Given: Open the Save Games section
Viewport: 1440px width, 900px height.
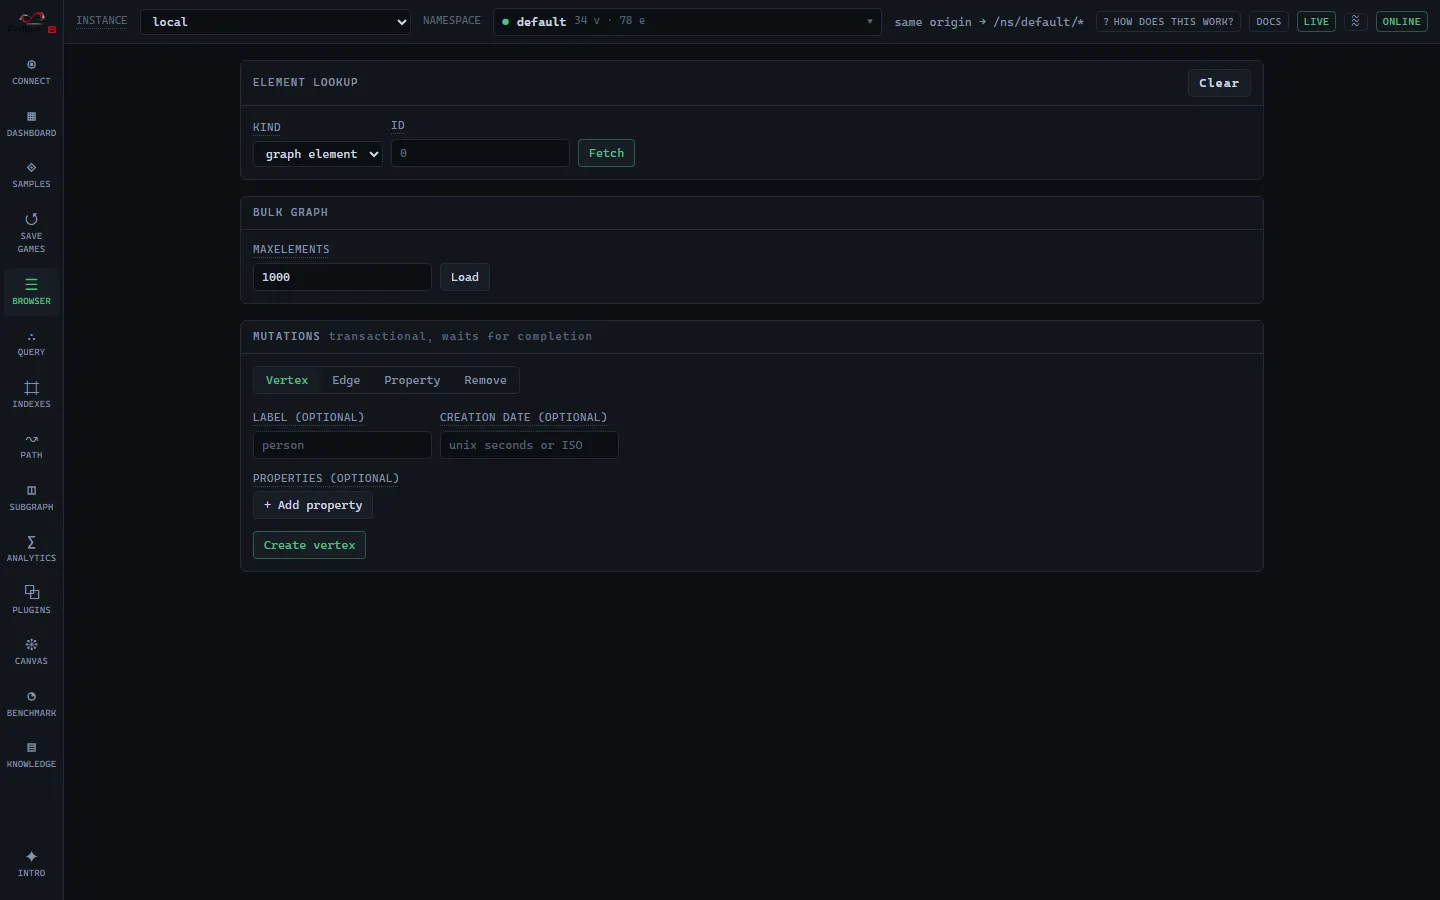Looking at the screenshot, I should [31, 233].
